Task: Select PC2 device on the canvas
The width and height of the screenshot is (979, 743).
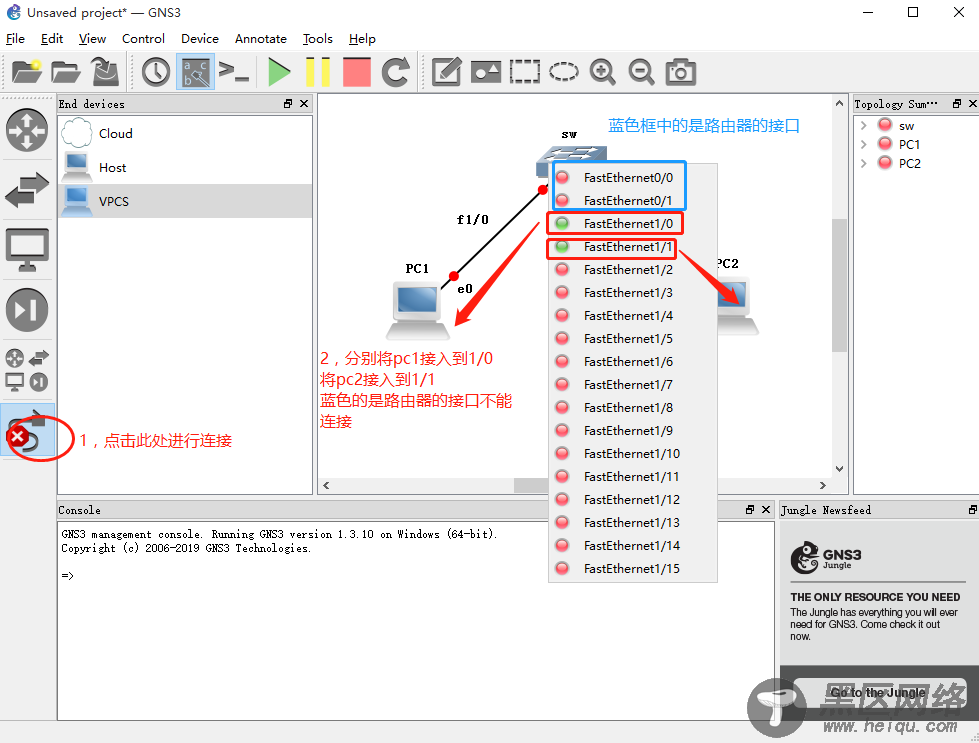Action: [737, 306]
